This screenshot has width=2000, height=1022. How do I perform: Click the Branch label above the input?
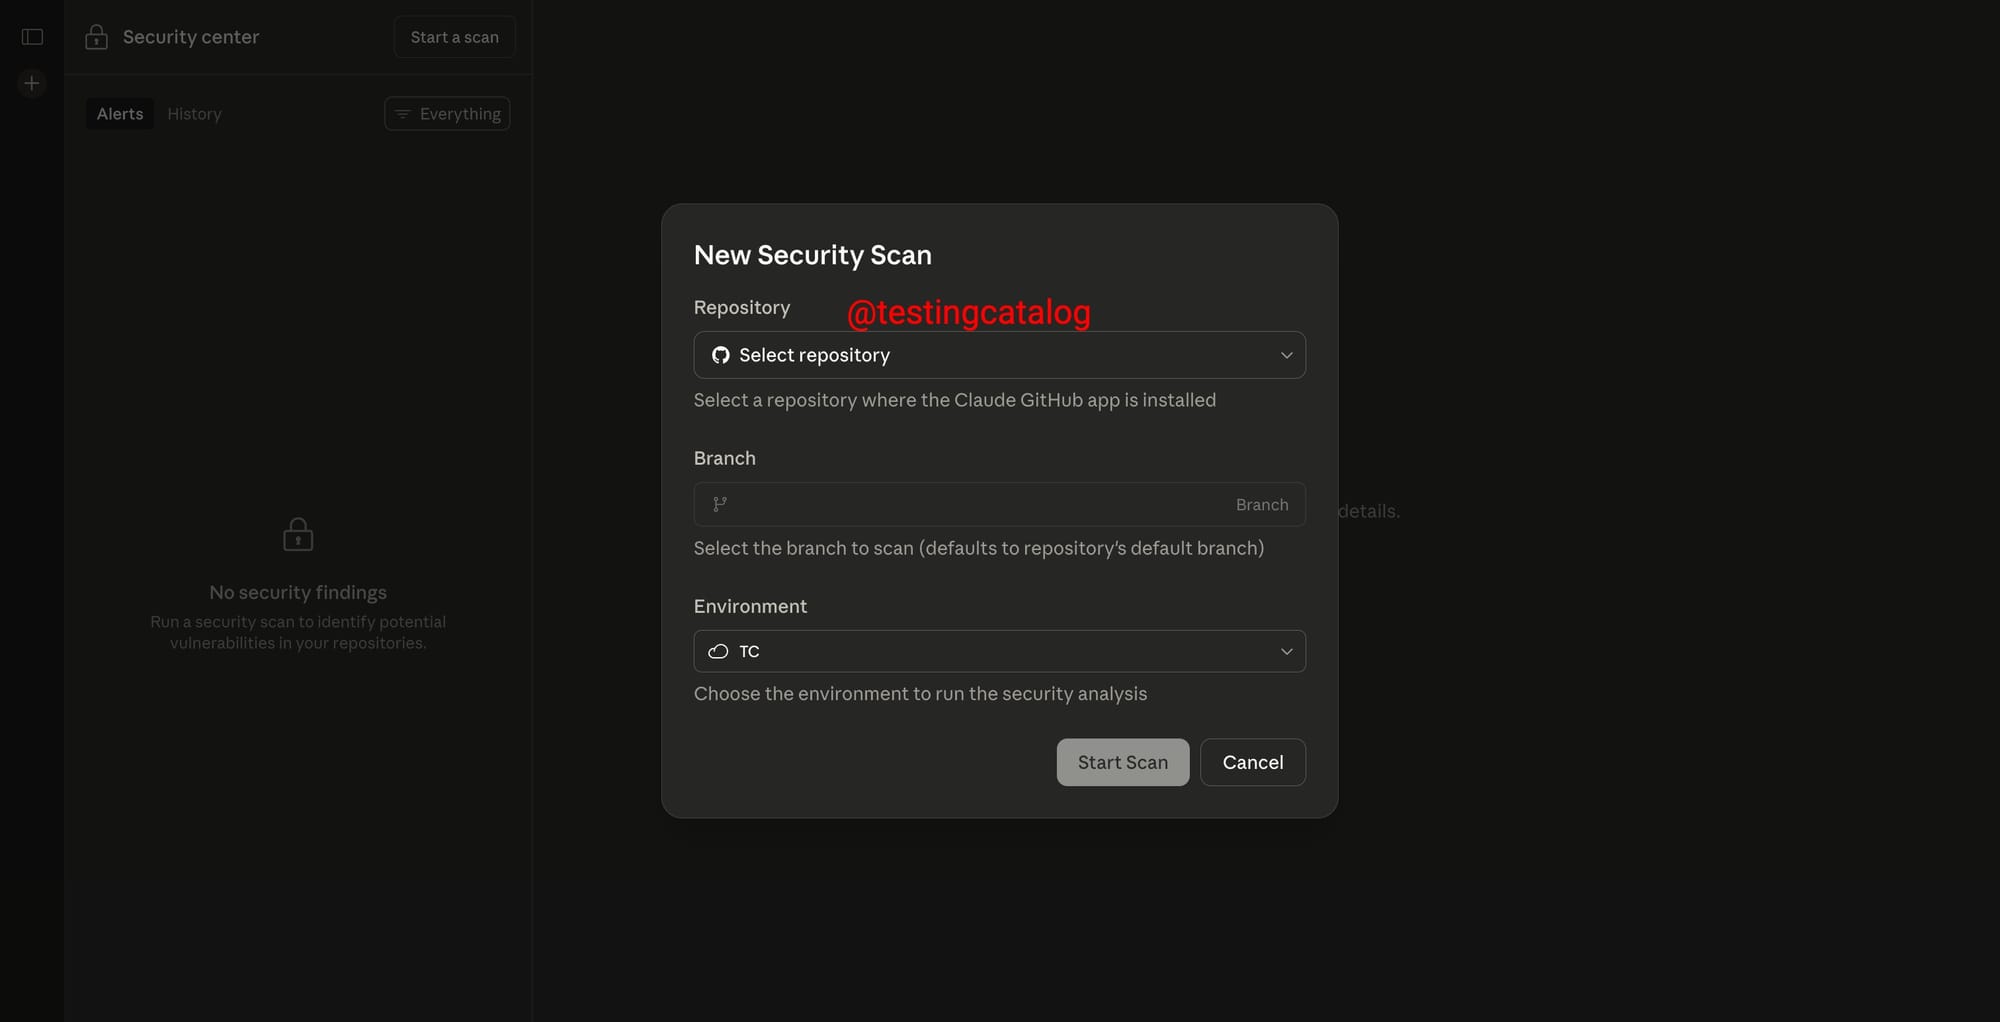pos(725,458)
